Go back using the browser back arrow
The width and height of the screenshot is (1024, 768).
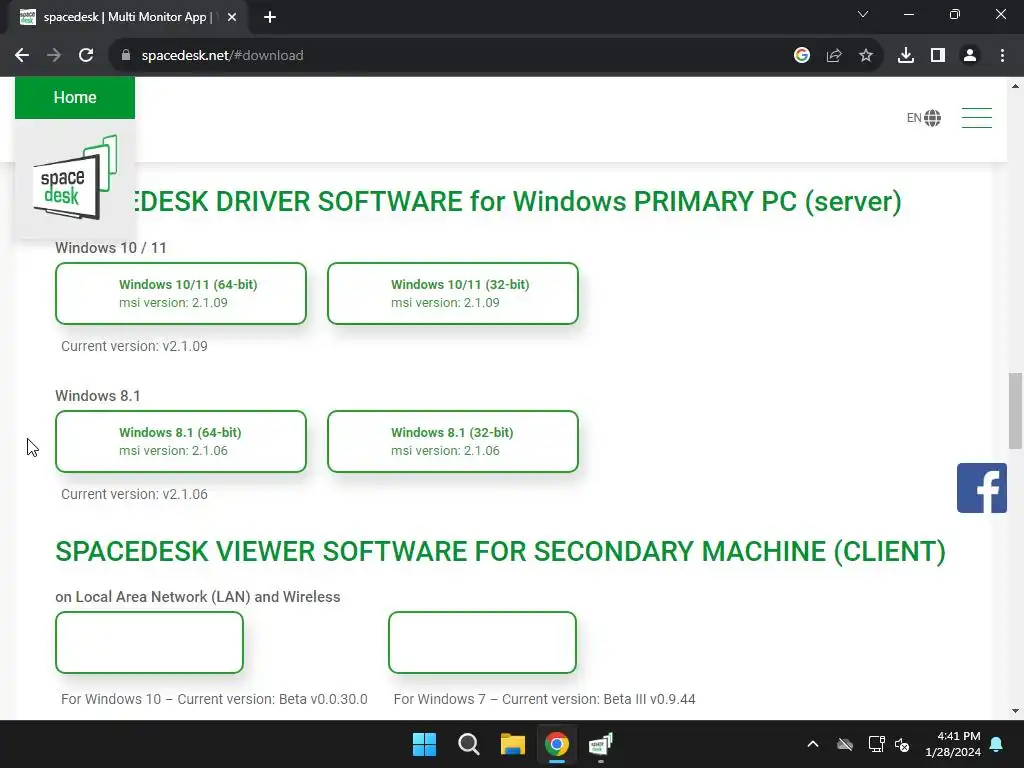(x=22, y=56)
